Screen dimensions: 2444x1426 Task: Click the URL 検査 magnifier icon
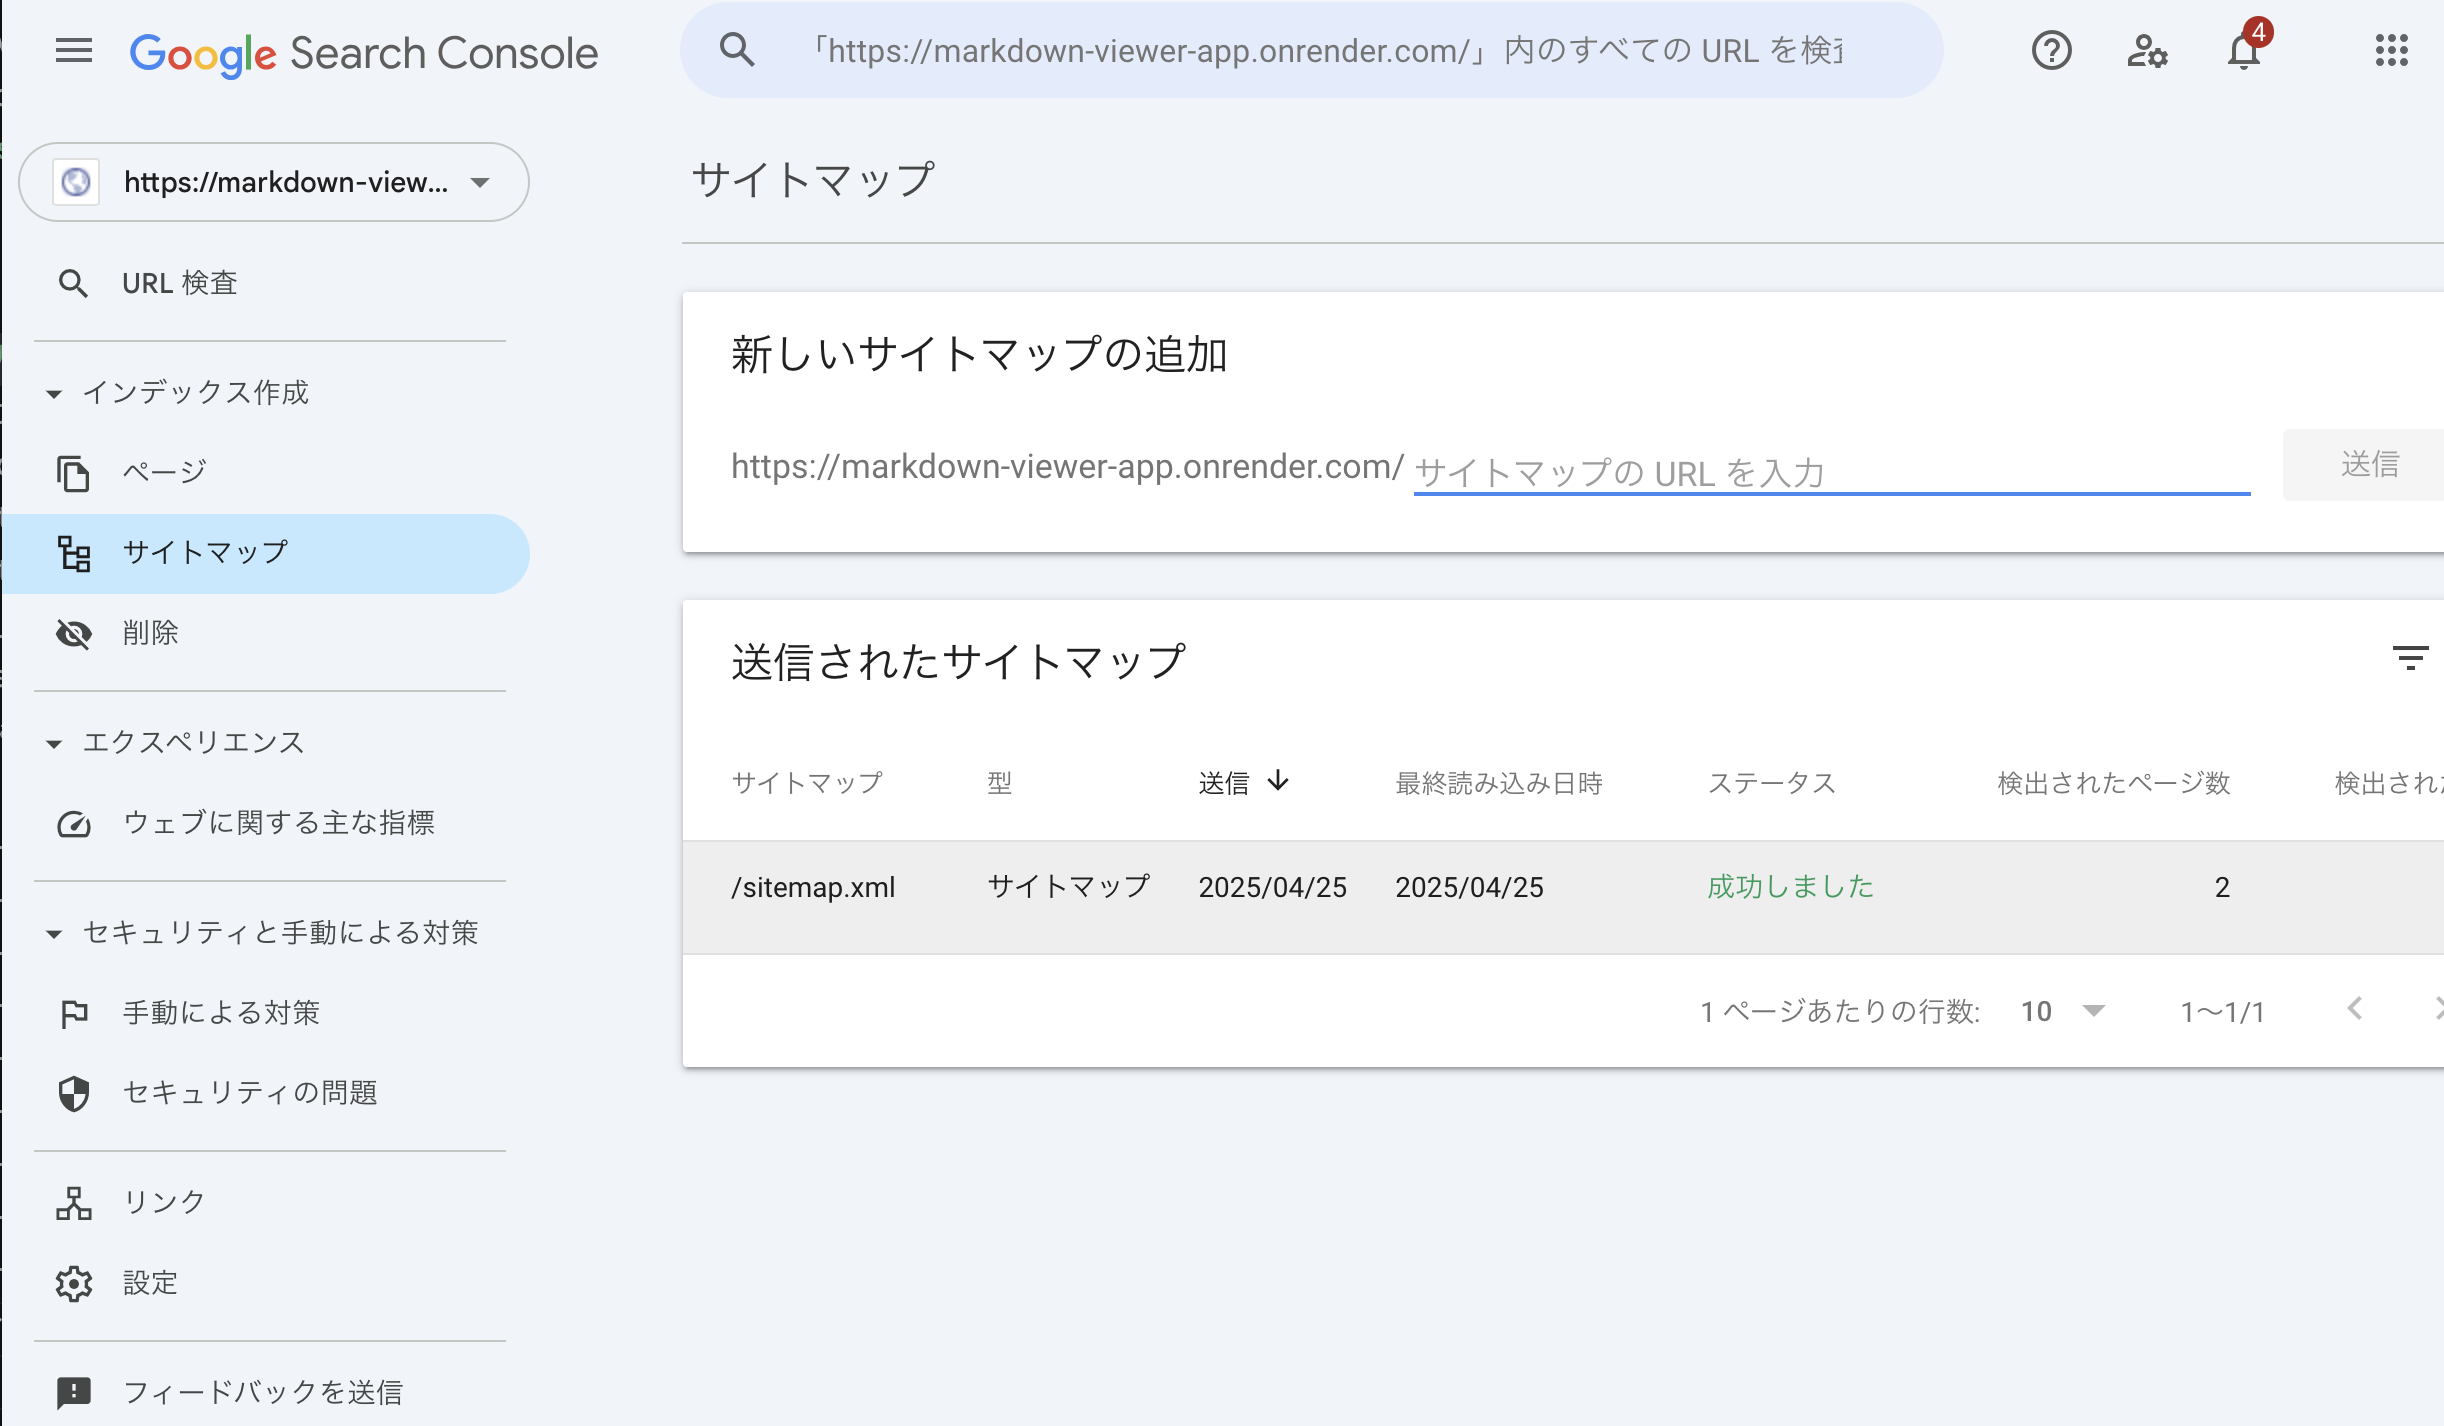click(x=73, y=284)
